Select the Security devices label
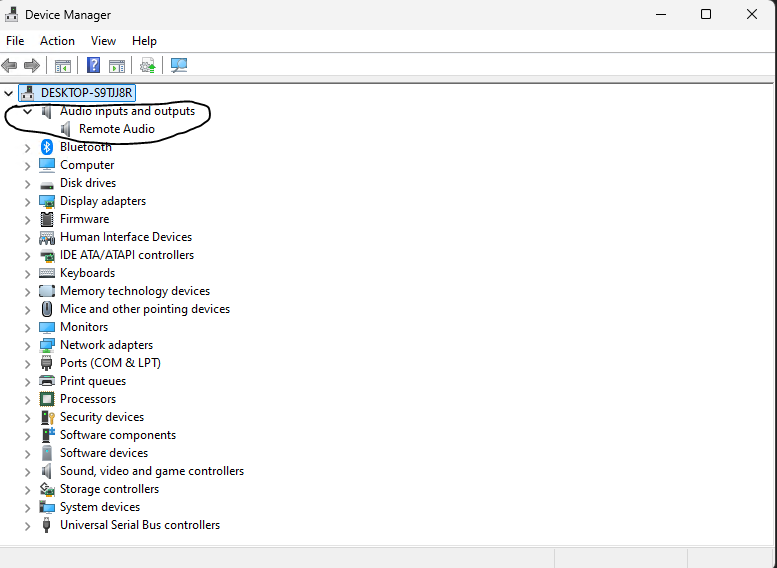Screen dimensions: 777x568 (x=102, y=417)
